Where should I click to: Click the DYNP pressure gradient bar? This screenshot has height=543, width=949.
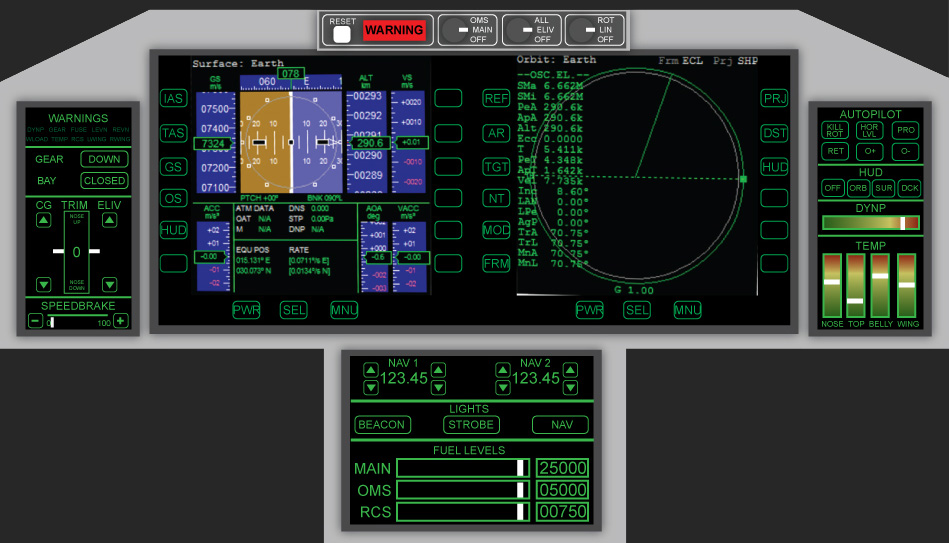pos(871,223)
